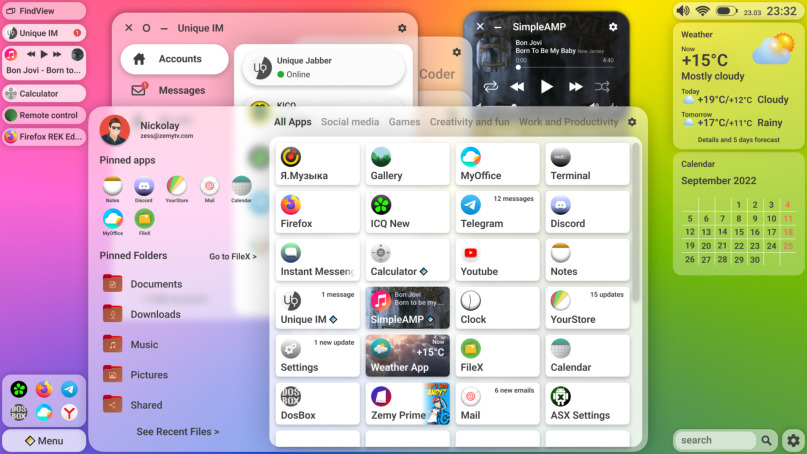Switch to Remote control in task list

pos(44,115)
